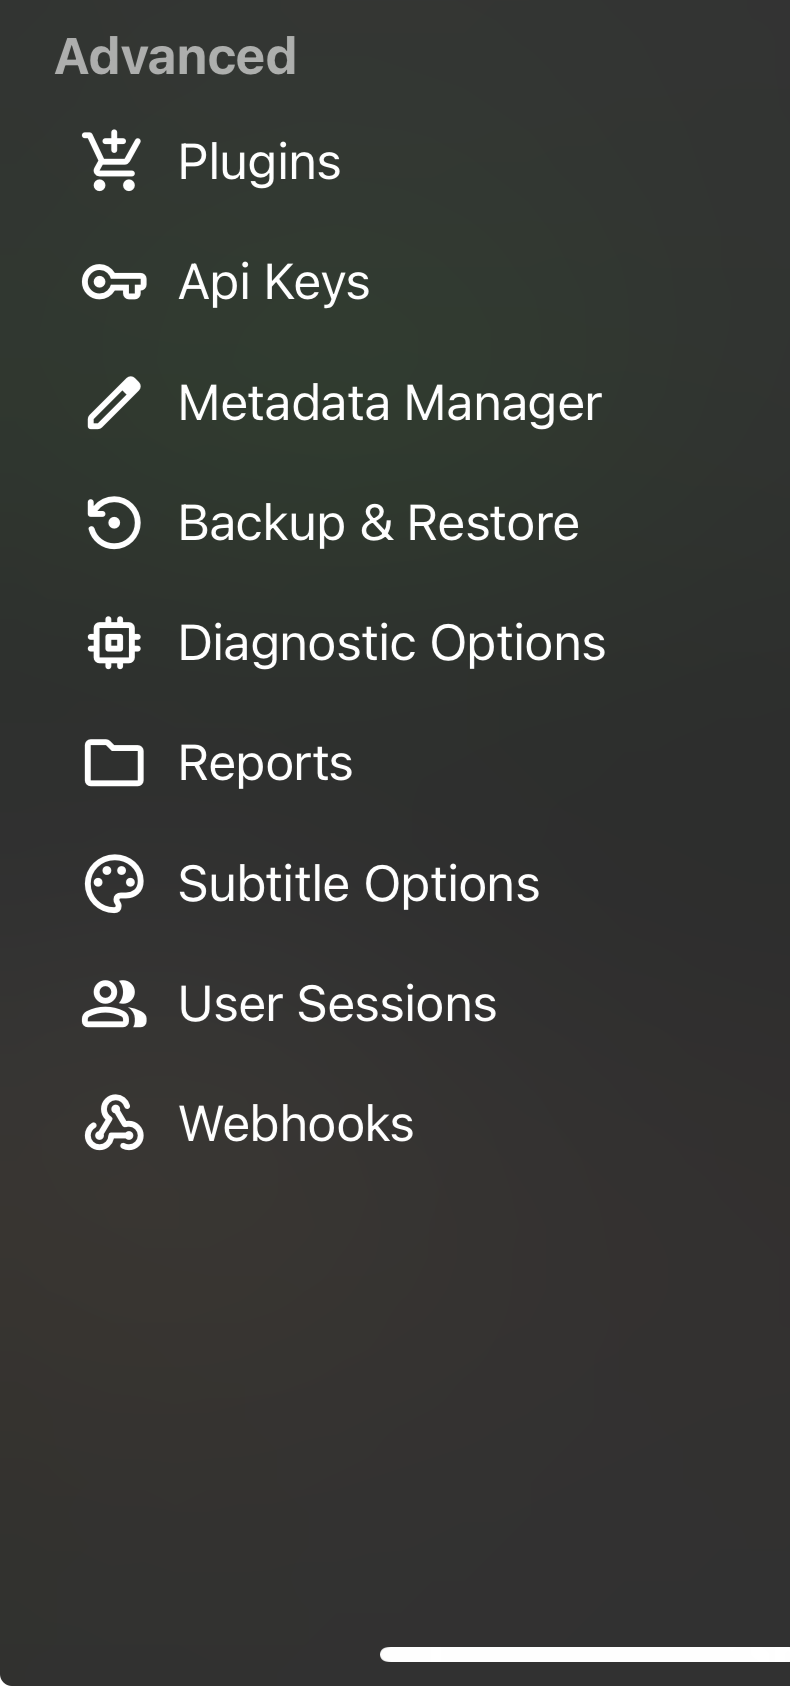Go to Api Keys settings
Screen dimensions: 790x1686
[274, 282]
